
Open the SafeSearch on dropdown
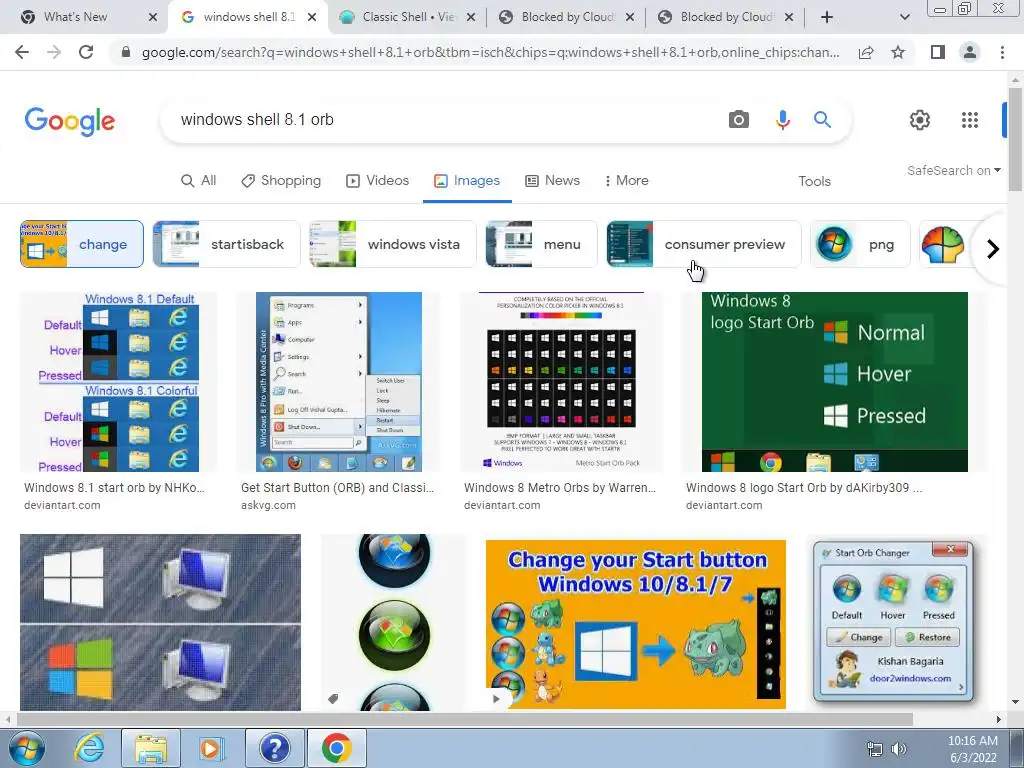click(x=953, y=170)
